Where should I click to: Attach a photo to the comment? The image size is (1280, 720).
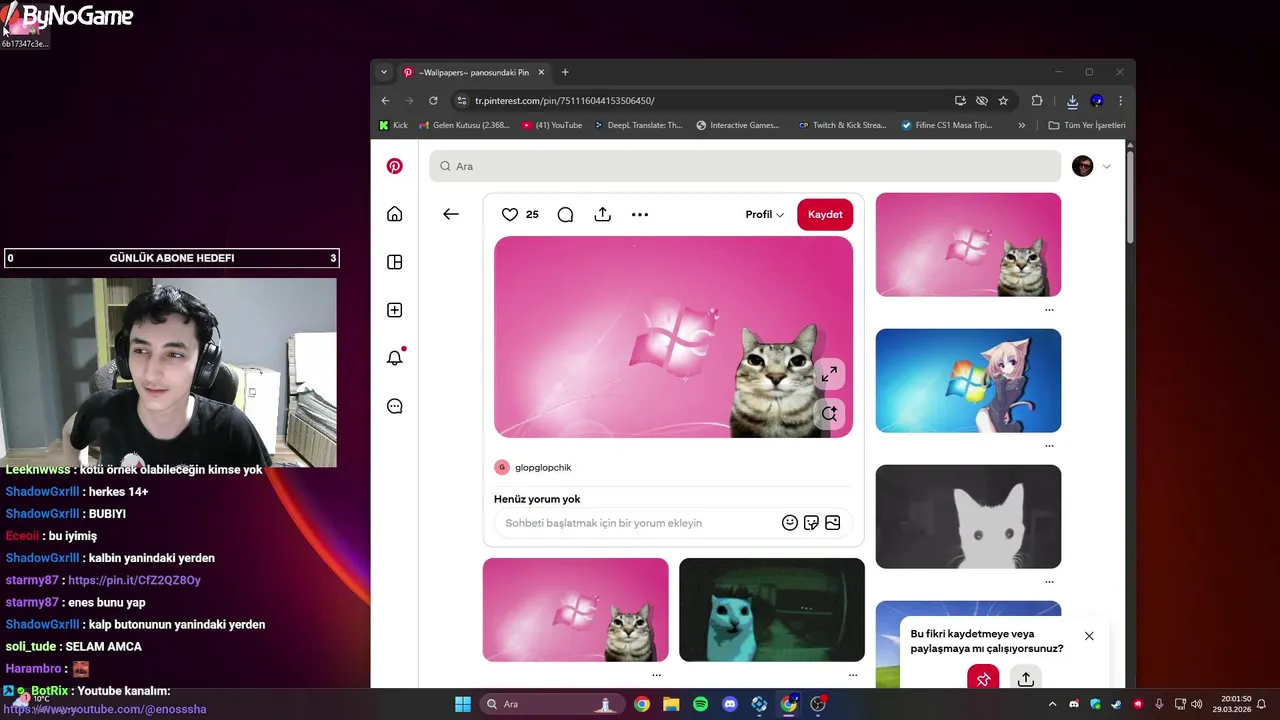(833, 523)
